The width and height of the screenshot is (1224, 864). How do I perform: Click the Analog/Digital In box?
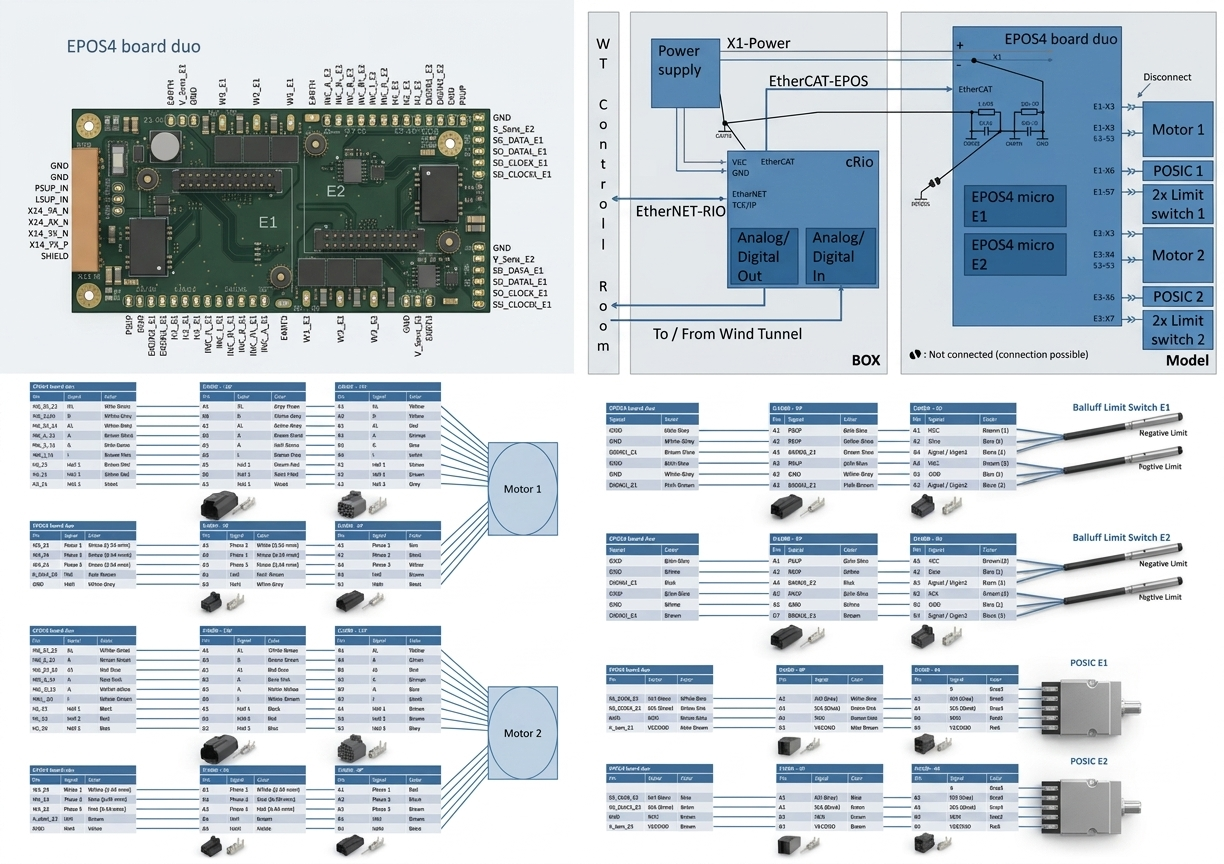tap(840, 257)
